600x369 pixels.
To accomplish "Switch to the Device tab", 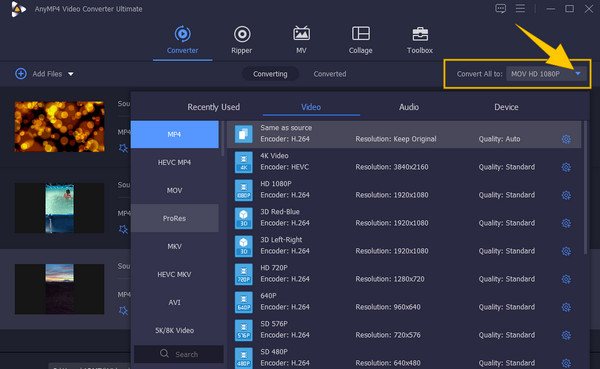I will coord(506,107).
